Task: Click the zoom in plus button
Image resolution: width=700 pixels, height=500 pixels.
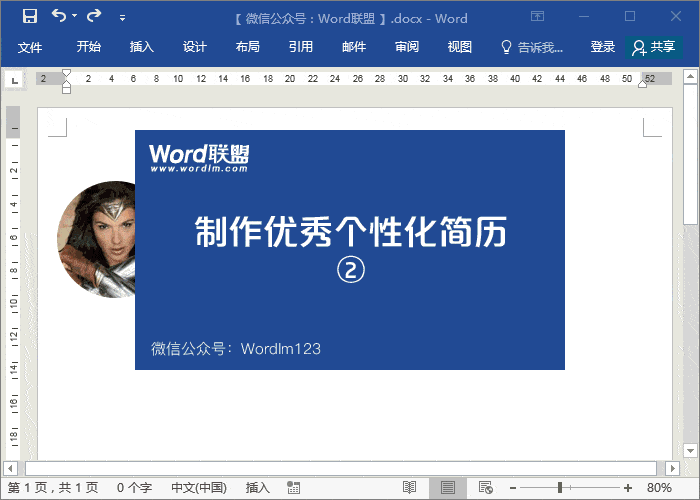Action: pyautogui.click(x=628, y=488)
